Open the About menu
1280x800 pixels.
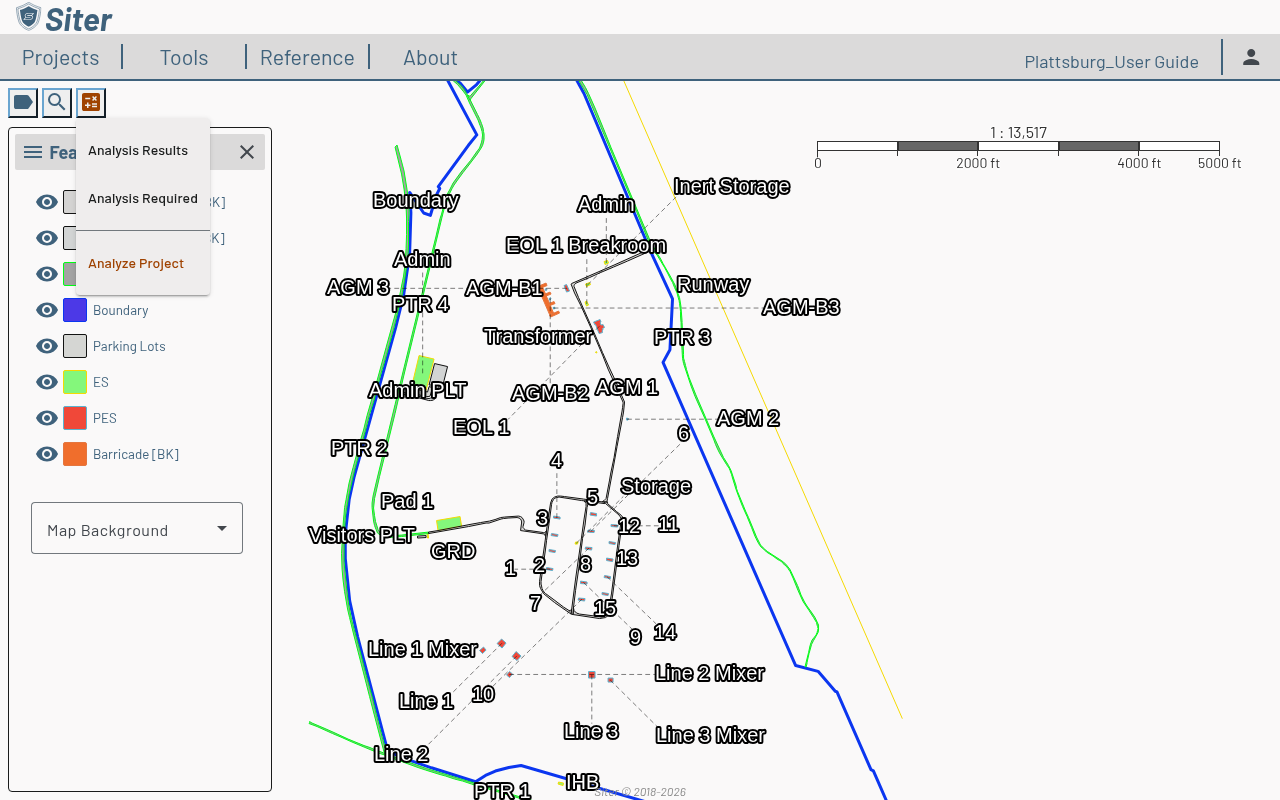[430, 57]
